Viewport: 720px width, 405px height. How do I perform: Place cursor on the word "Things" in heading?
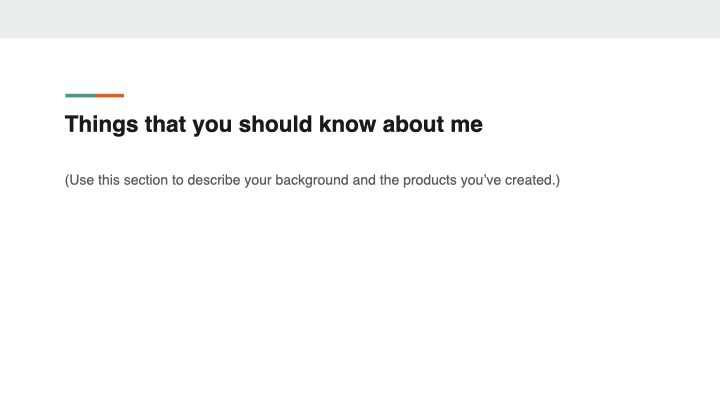(x=99, y=125)
